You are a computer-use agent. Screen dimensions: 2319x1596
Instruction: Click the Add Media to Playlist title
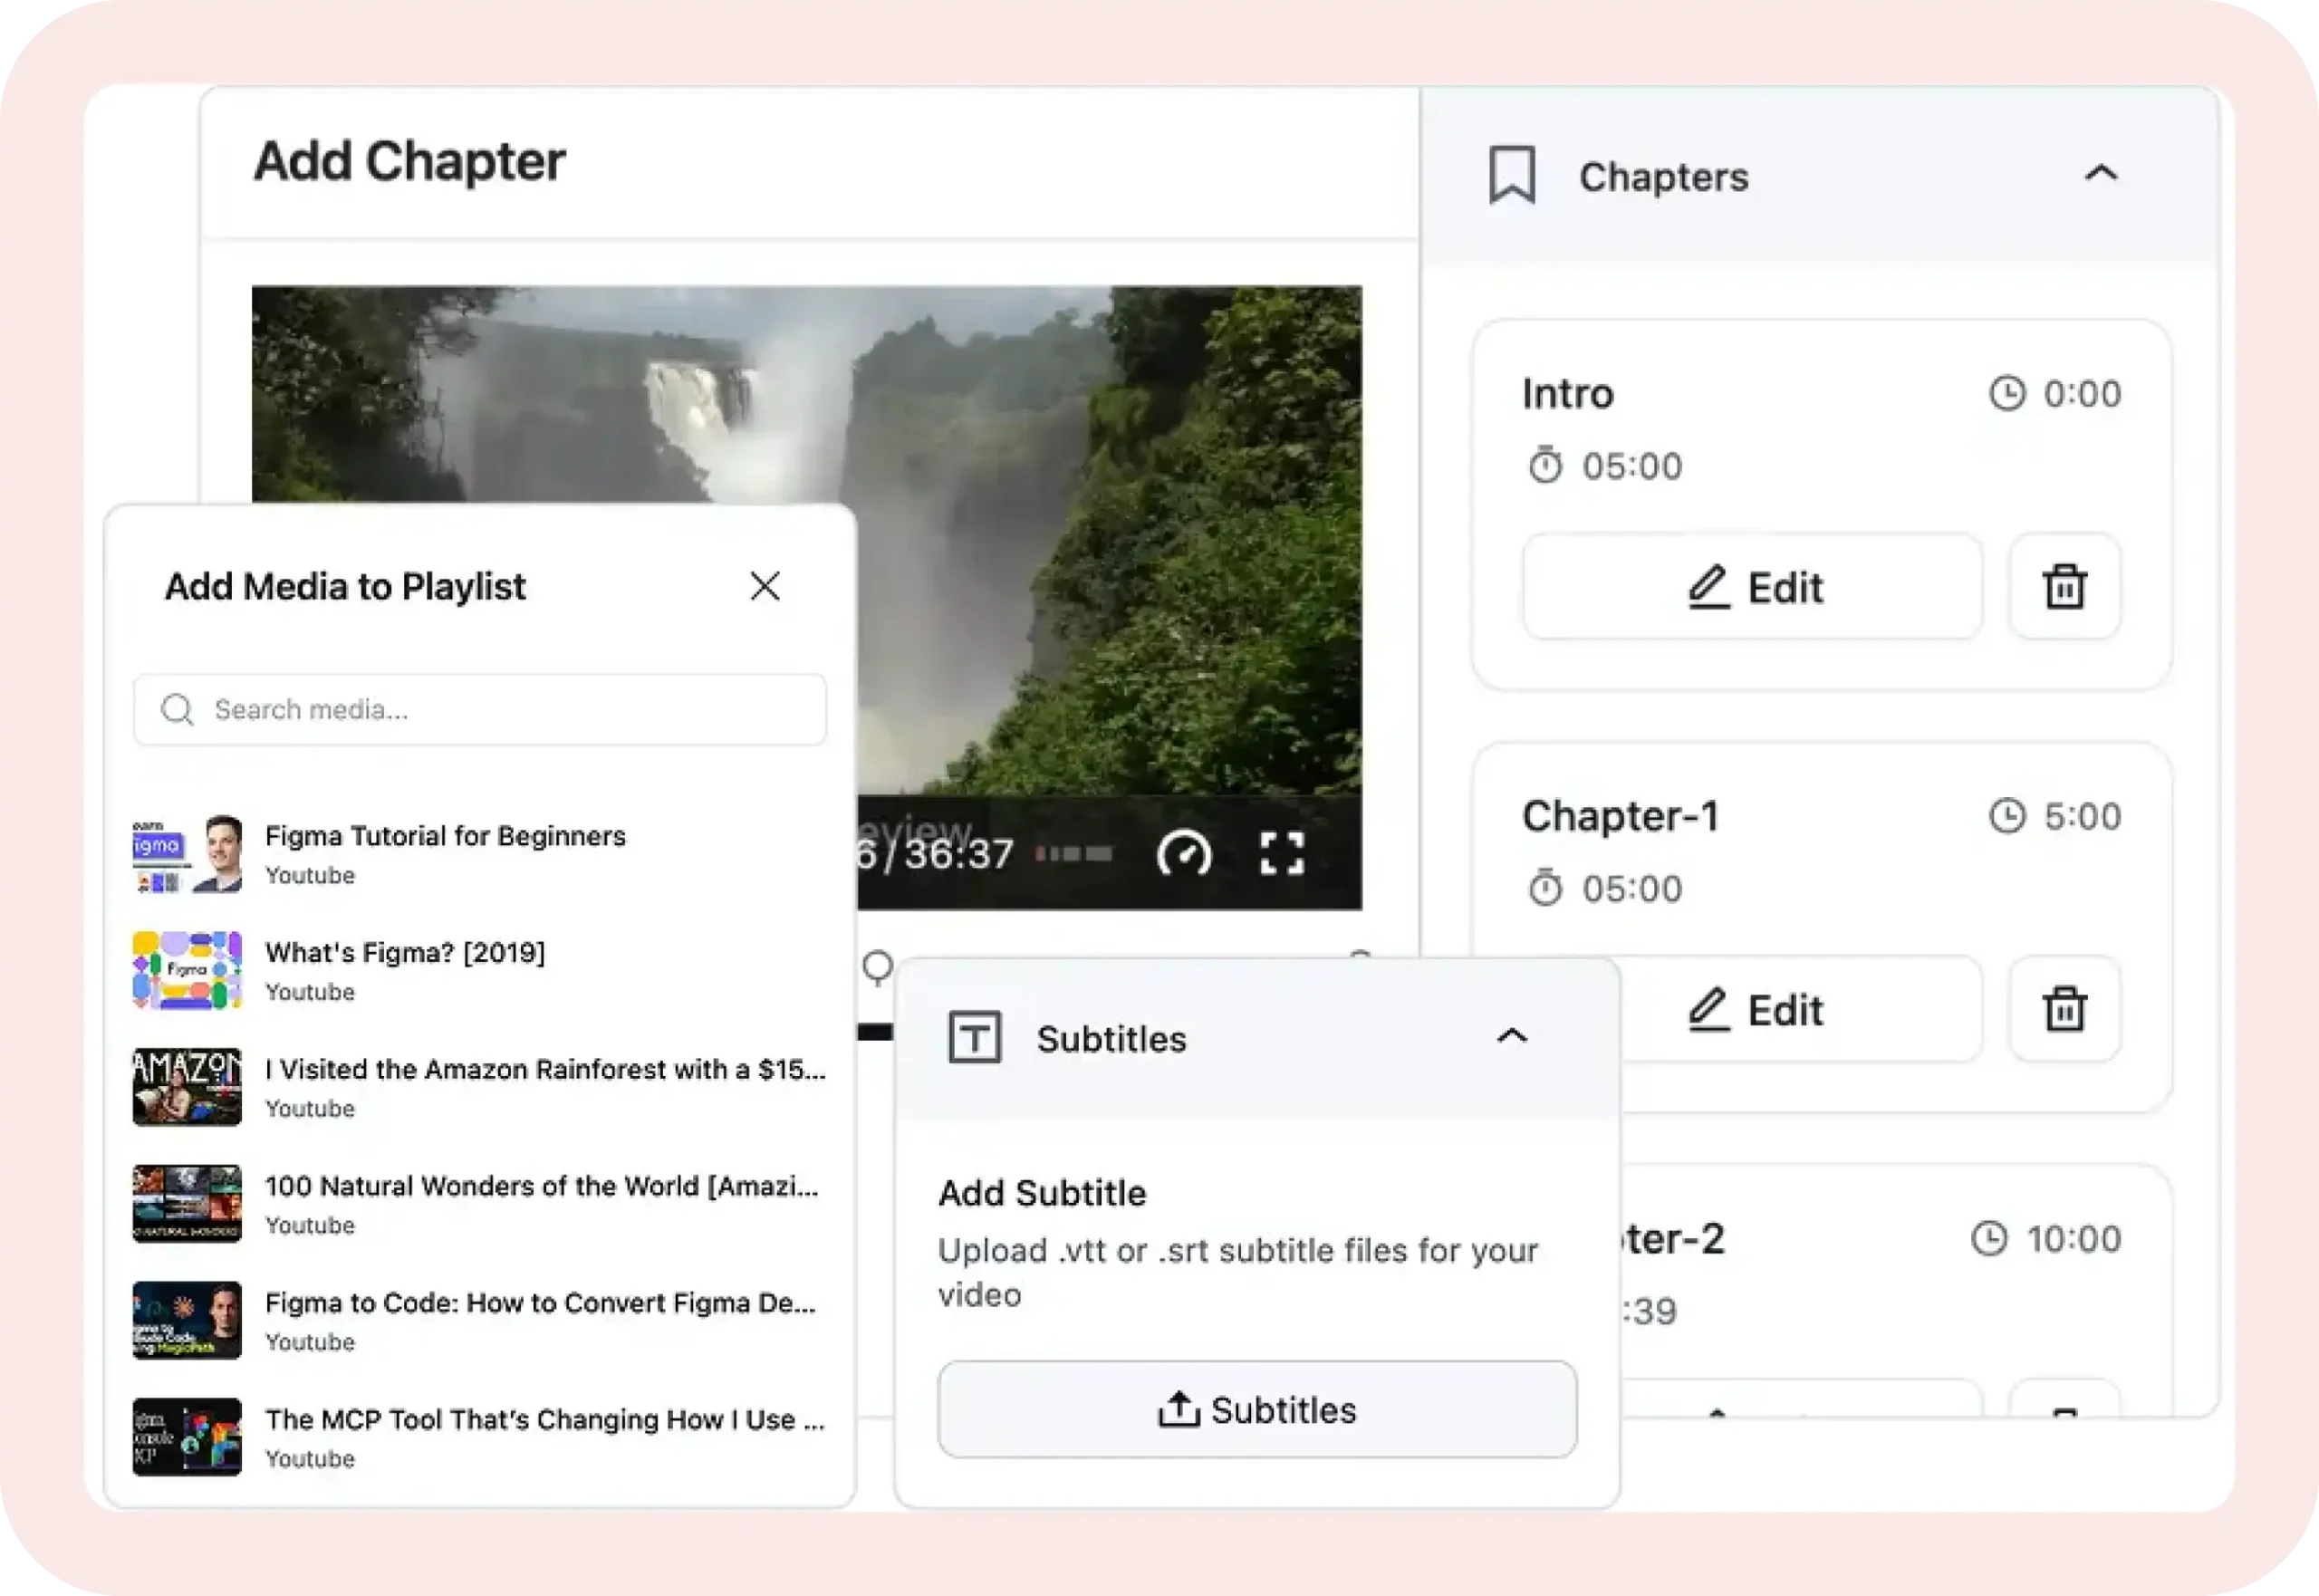pos(345,586)
